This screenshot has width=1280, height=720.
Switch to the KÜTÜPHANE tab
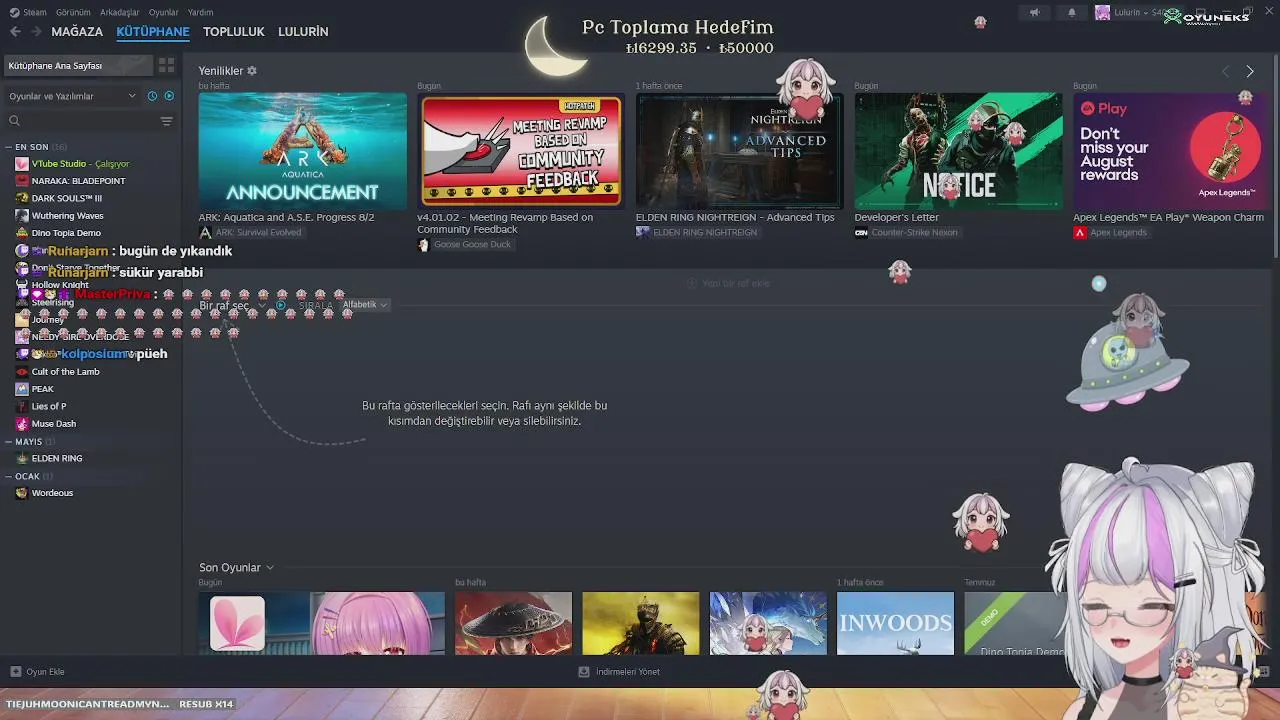[x=153, y=32]
